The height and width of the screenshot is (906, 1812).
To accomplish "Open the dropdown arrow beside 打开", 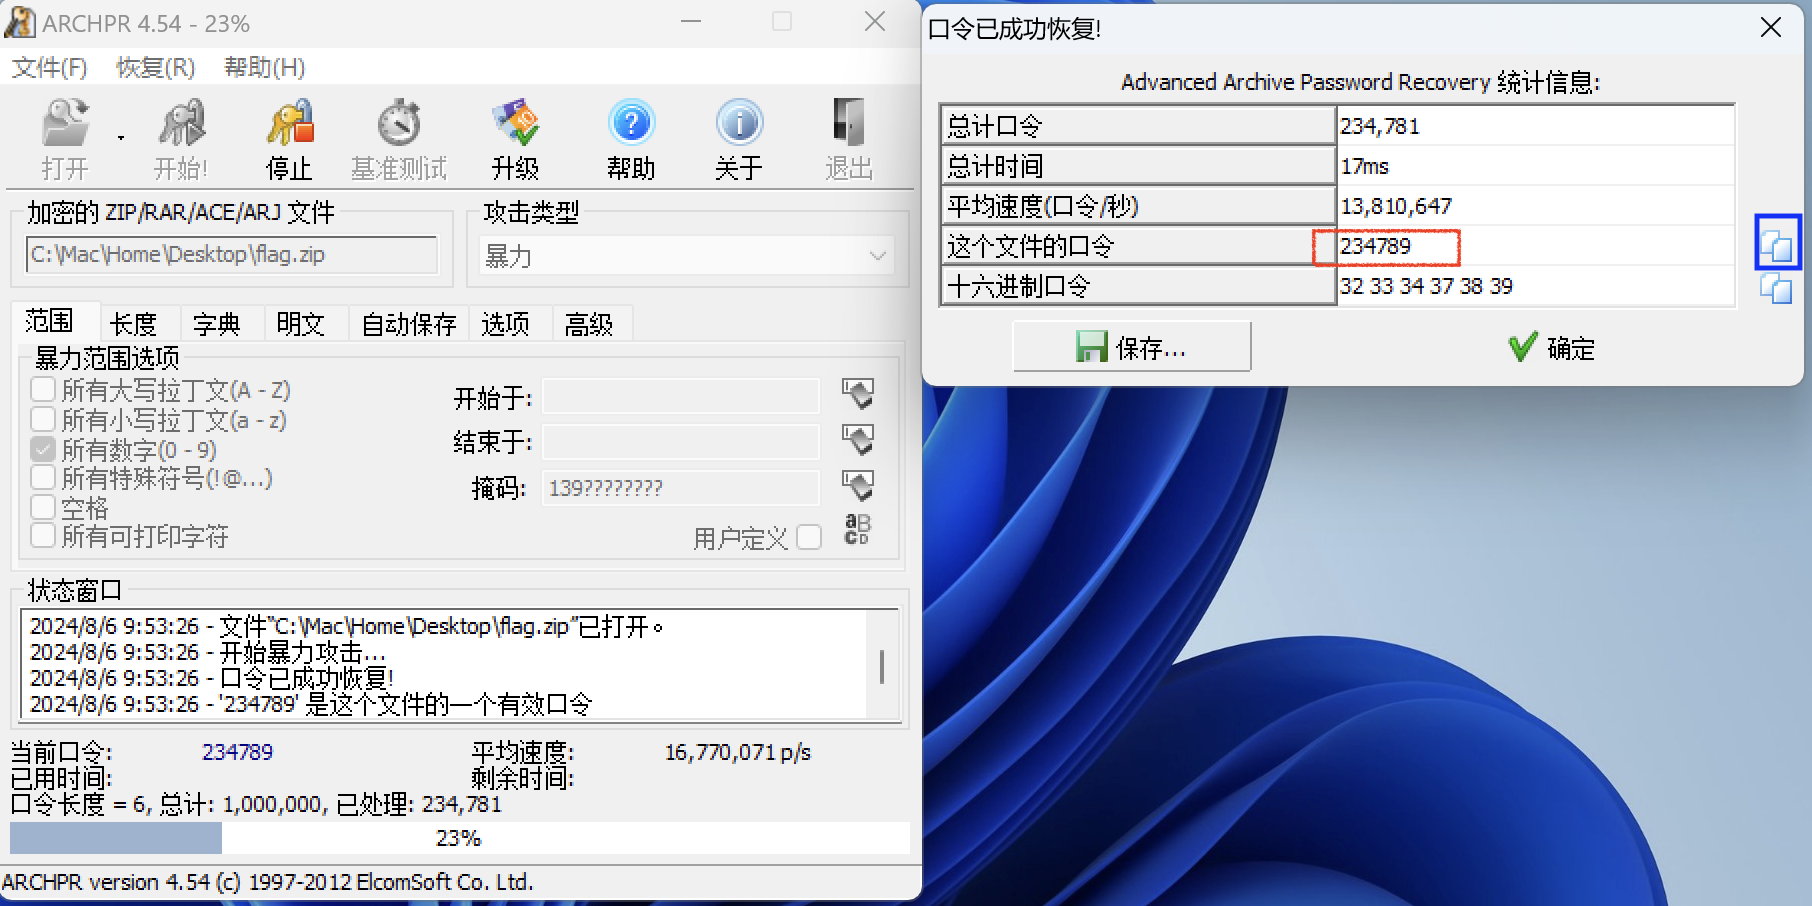I will pyautogui.click(x=121, y=138).
